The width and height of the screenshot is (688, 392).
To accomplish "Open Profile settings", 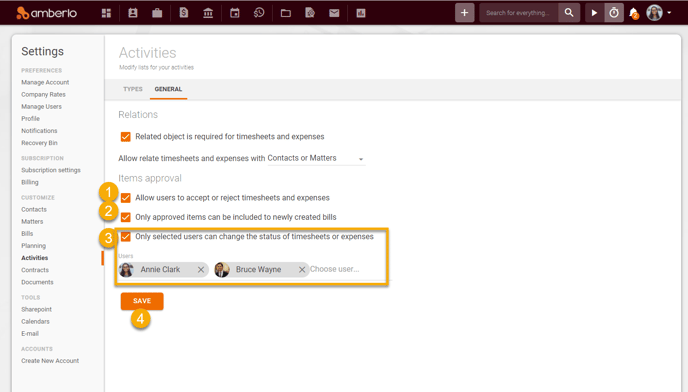I will (30, 119).
